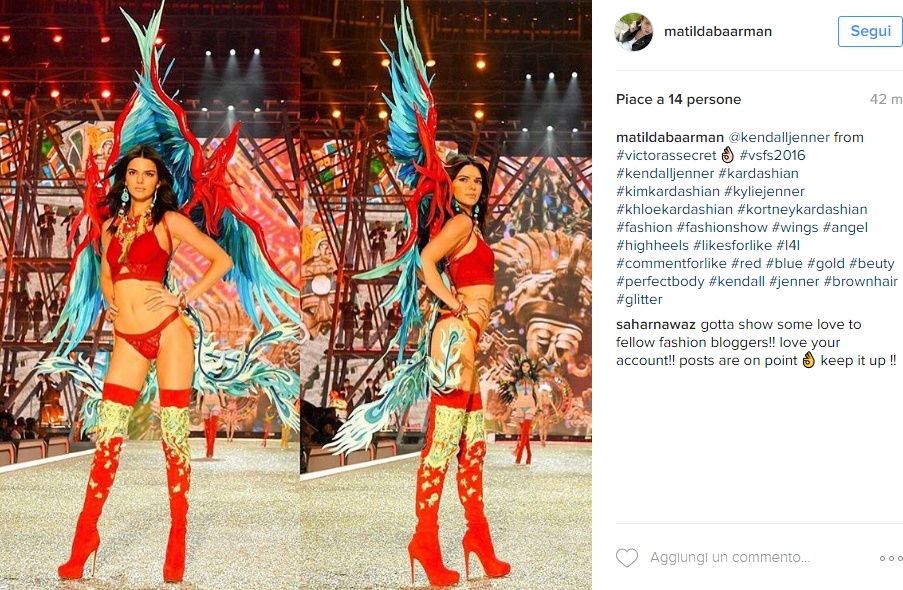Open matildabaarman username in post header
The height and width of the screenshot is (590, 903).
[718, 32]
